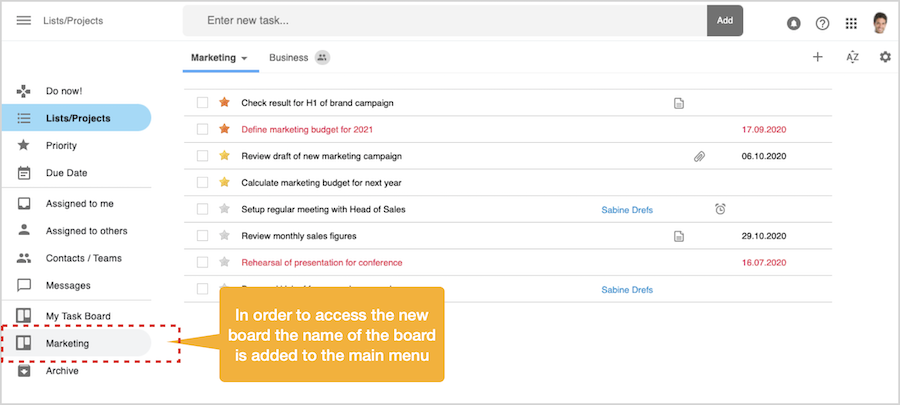Screen dimensions: 900x405
Task: Open Sabine Drefs link on the last task
Action: pos(627,290)
